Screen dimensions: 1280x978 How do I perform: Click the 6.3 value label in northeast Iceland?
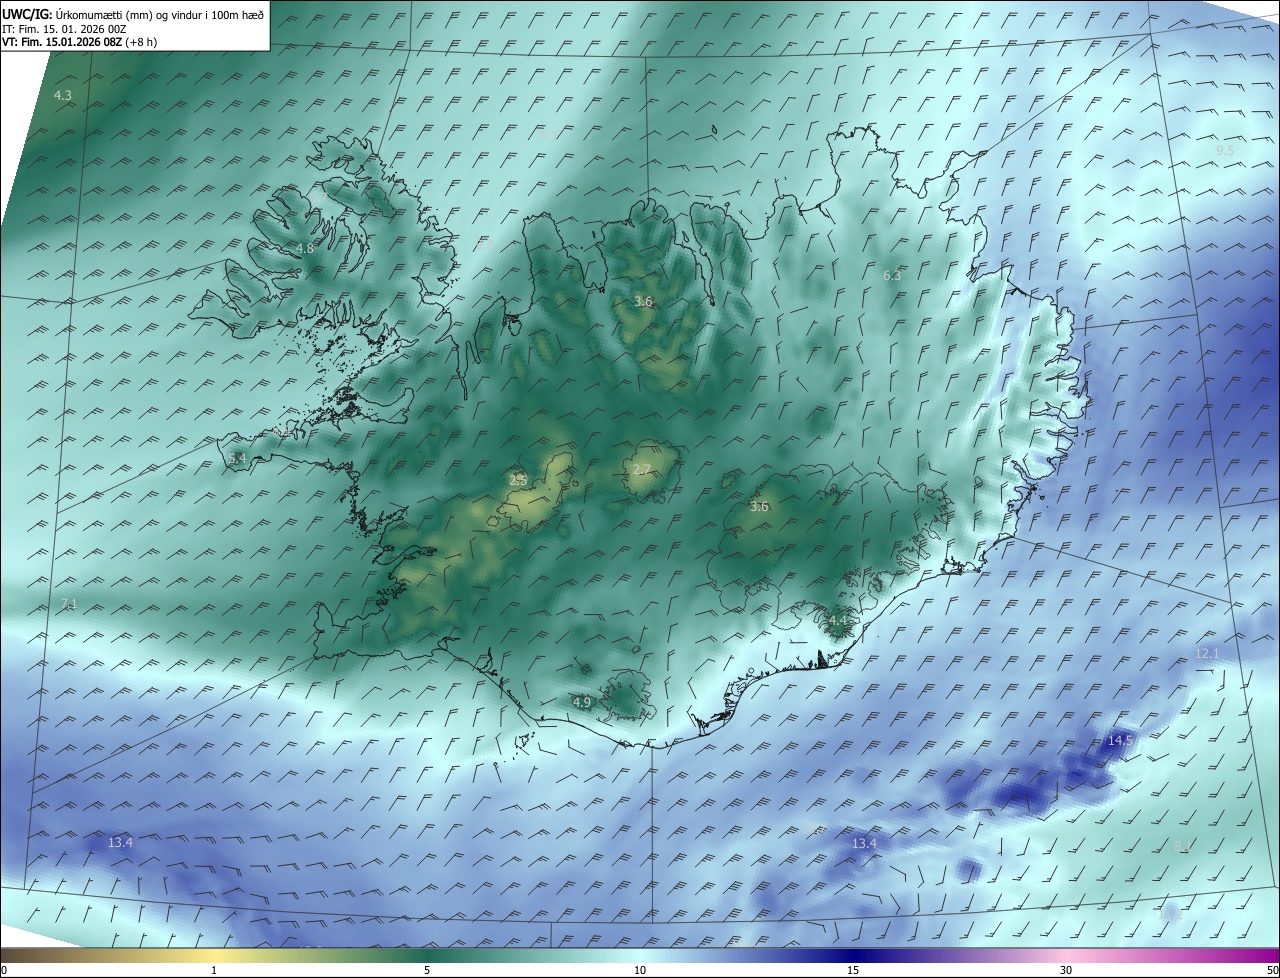[x=893, y=275]
